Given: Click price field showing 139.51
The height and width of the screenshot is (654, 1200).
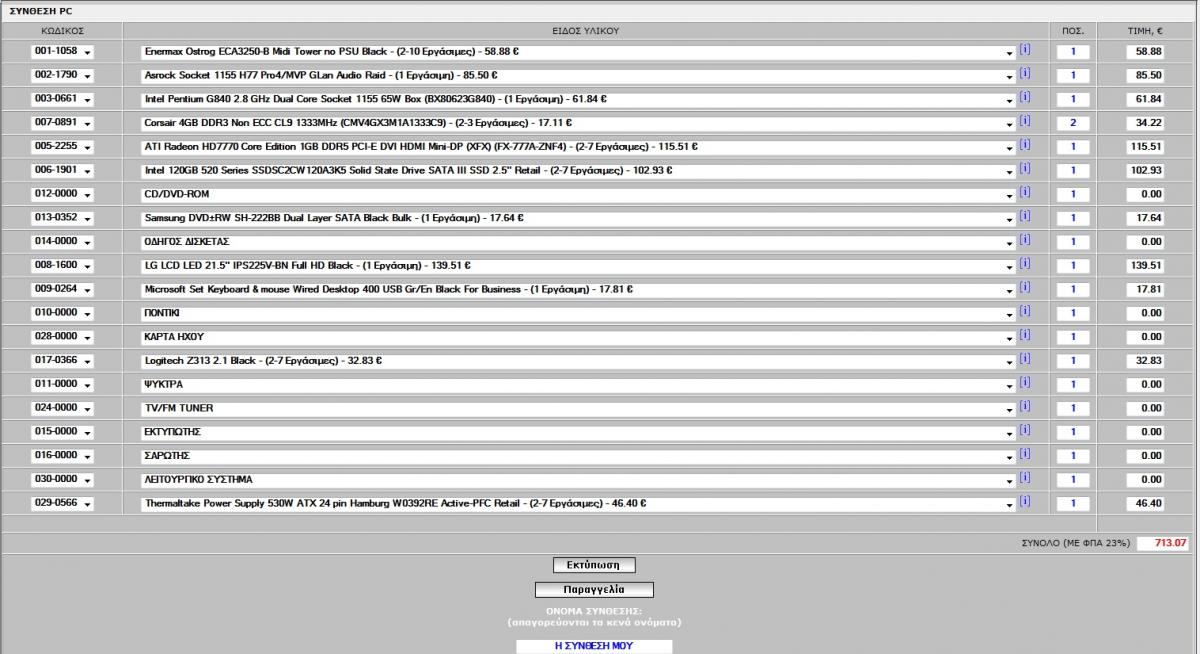Looking at the screenshot, I should tap(1147, 266).
